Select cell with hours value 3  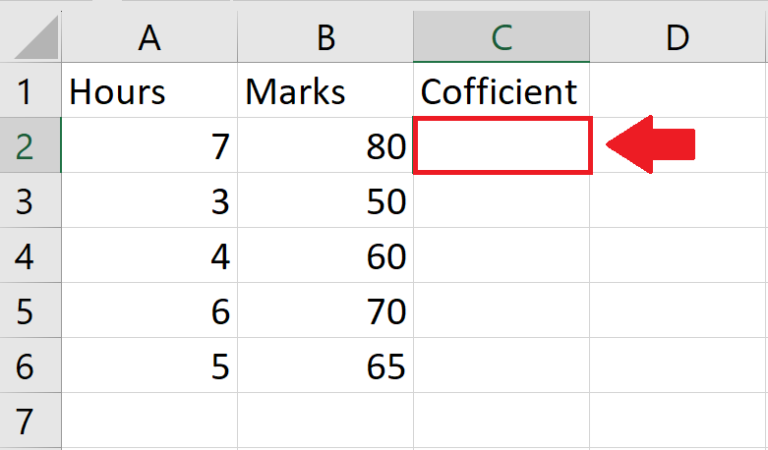pyautogui.click(x=150, y=202)
